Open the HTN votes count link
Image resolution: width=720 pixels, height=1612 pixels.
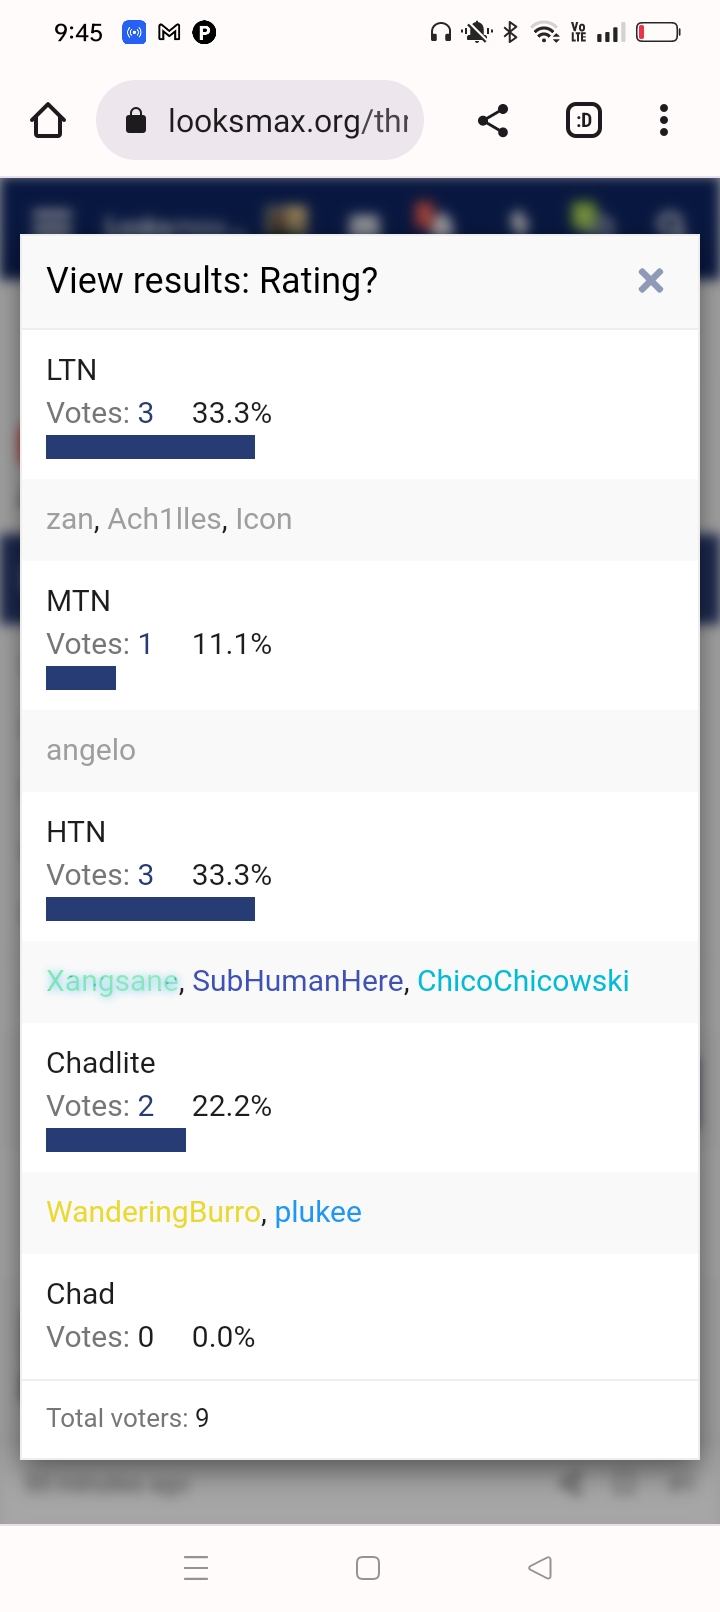146,875
